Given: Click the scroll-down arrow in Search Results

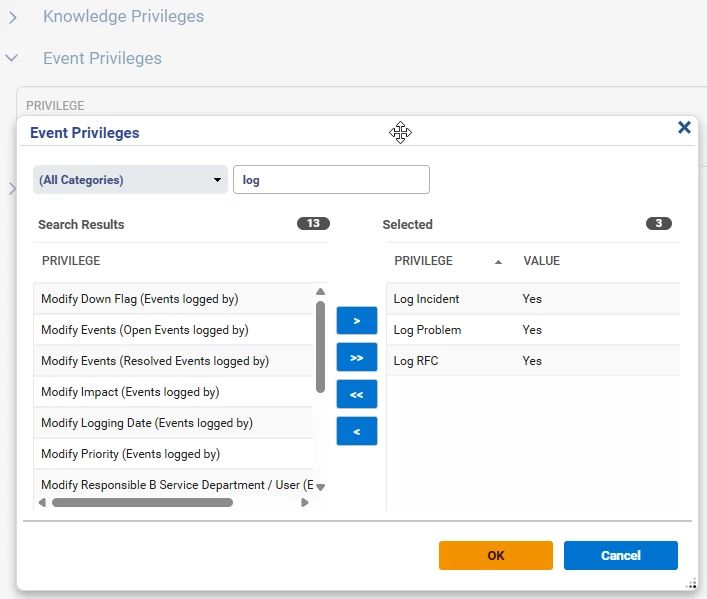Looking at the screenshot, I should [320, 486].
